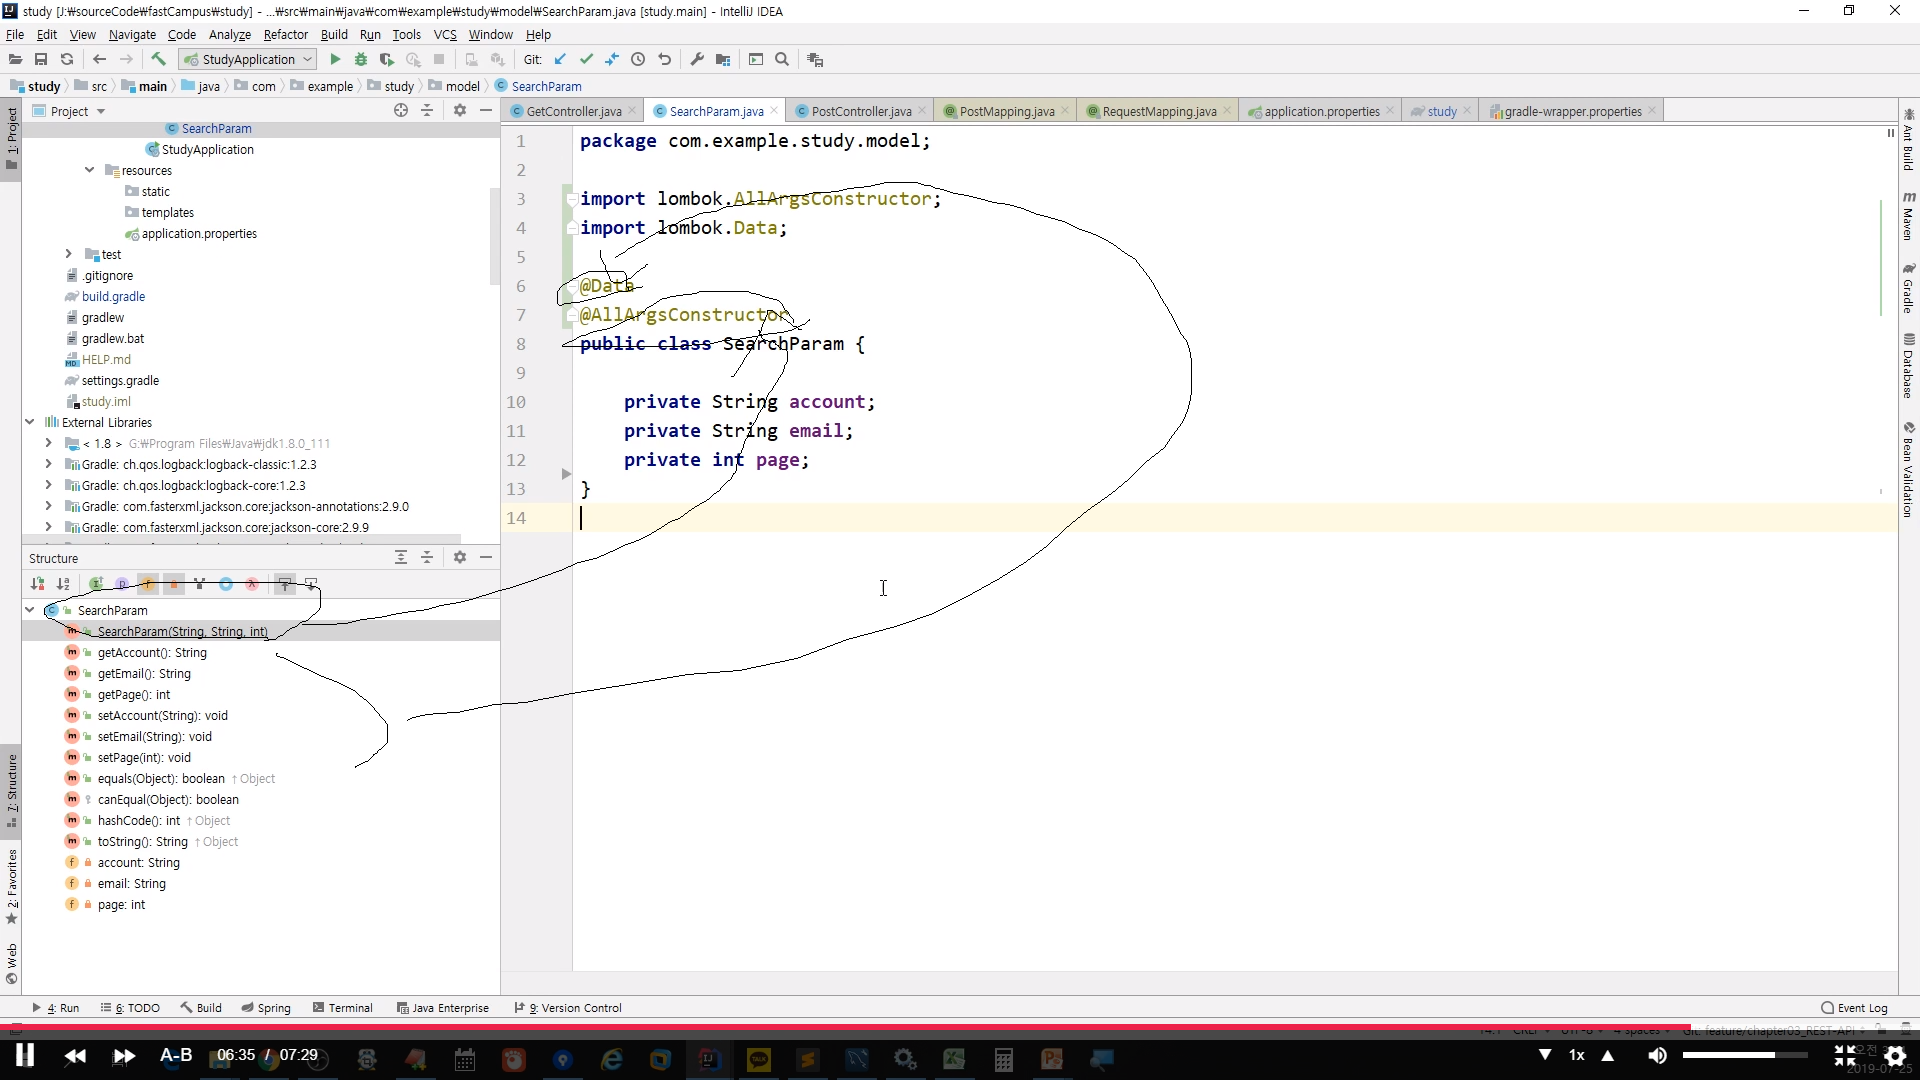This screenshot has height=1080, width=1920.
Task: Adjust the video player volume slider
Action: click(1744, 1055)
